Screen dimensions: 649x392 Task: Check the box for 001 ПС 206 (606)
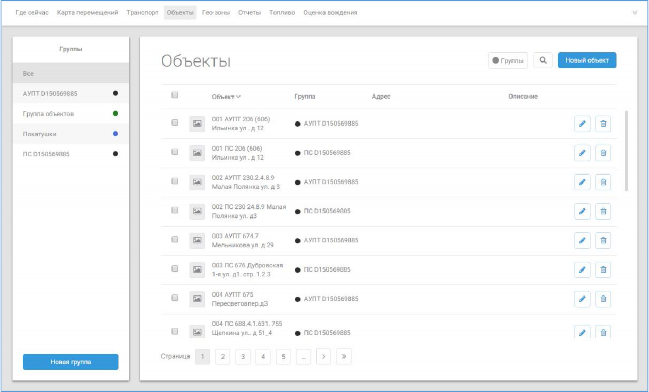[175, 152]
